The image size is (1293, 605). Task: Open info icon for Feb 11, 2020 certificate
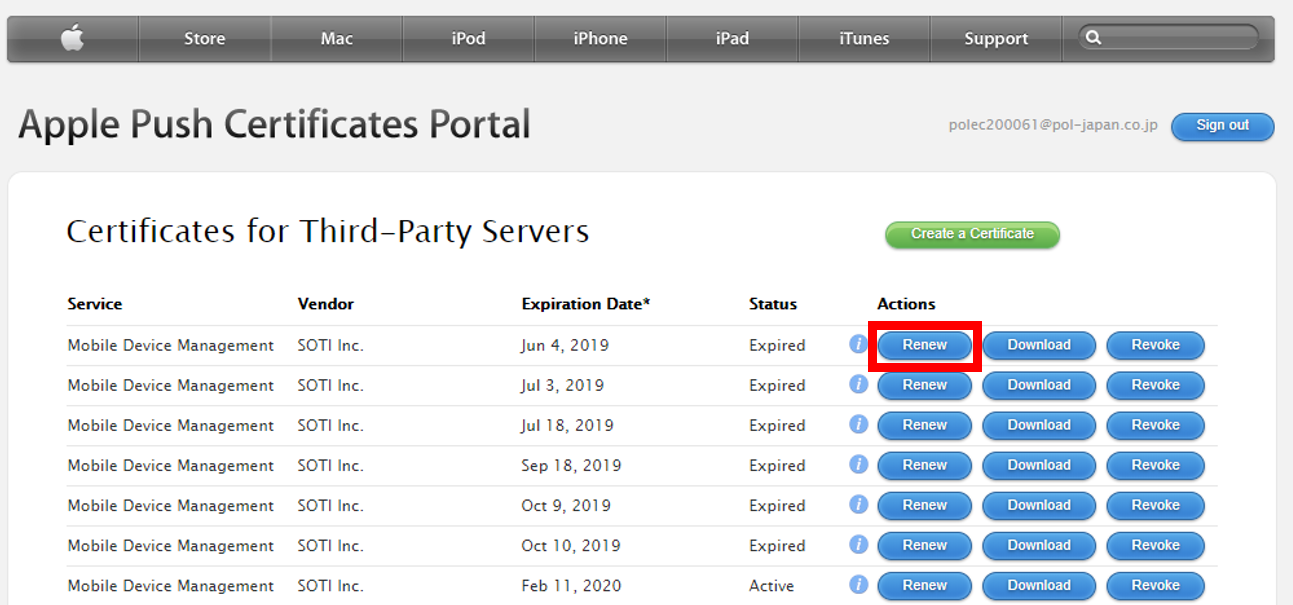[858, 584]
